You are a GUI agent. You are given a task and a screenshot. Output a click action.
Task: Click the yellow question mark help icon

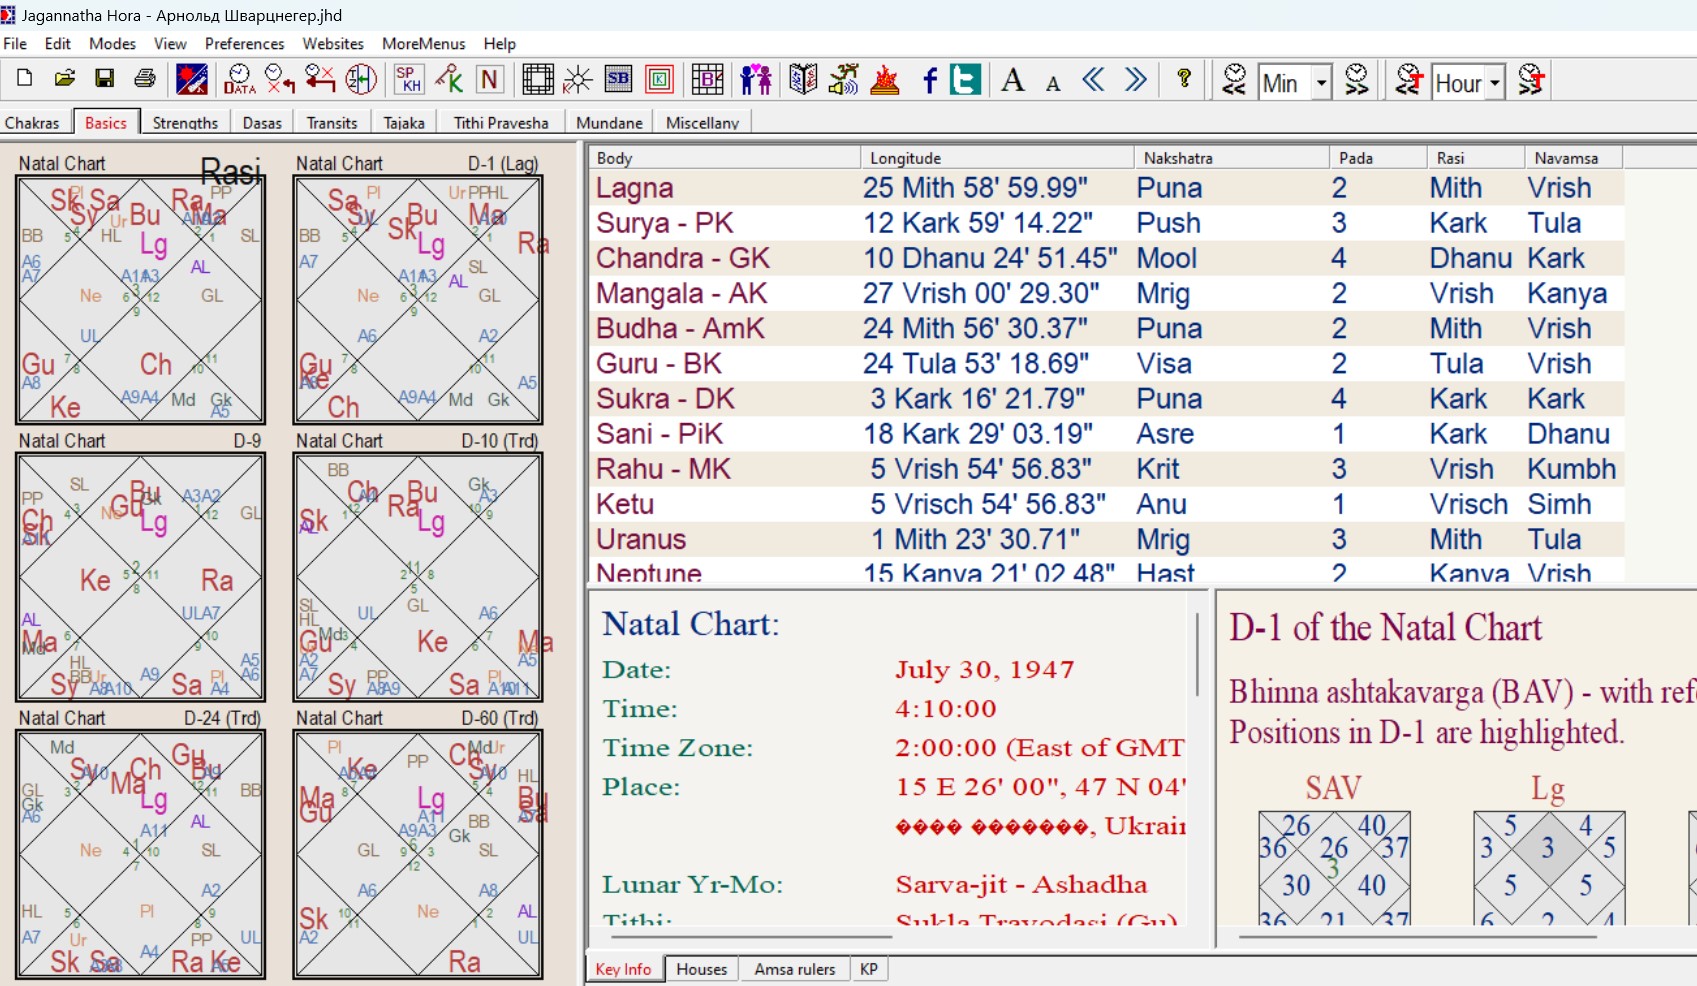(1184, 79)
